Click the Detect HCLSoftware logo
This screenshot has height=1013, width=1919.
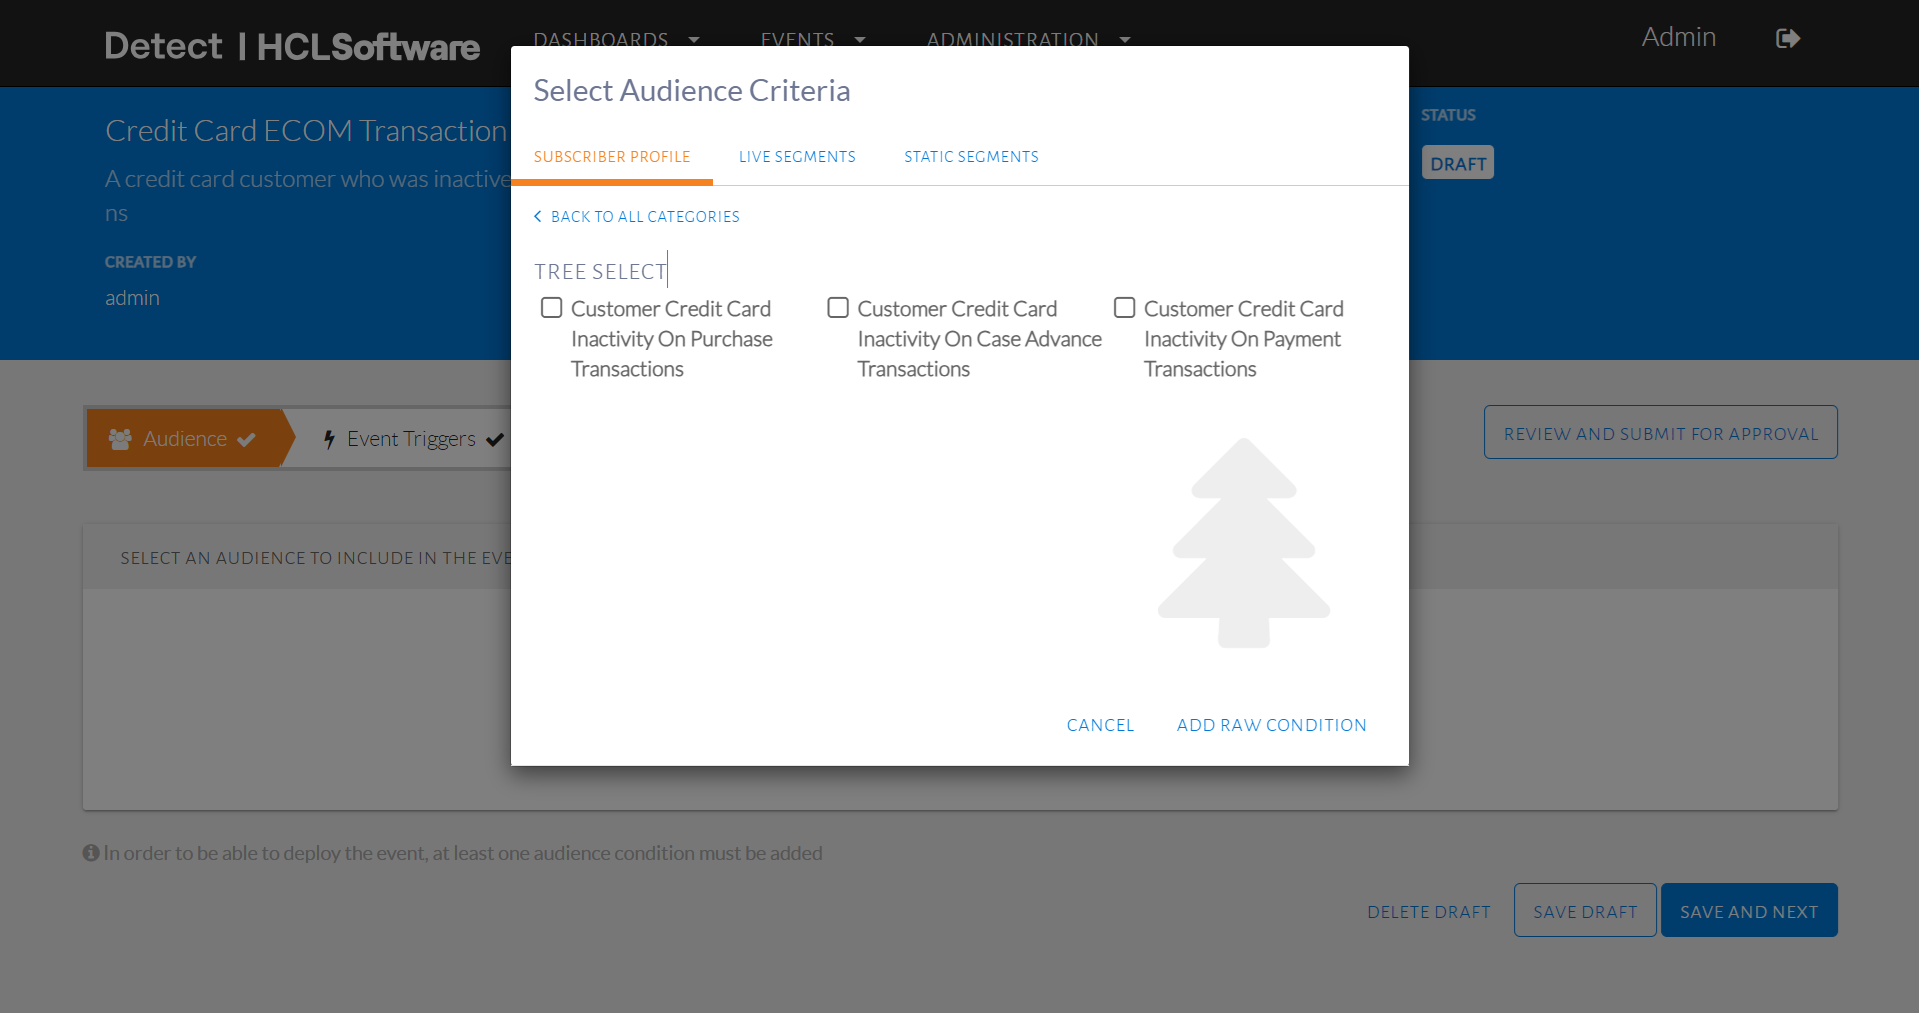click(x=292, y=46)
